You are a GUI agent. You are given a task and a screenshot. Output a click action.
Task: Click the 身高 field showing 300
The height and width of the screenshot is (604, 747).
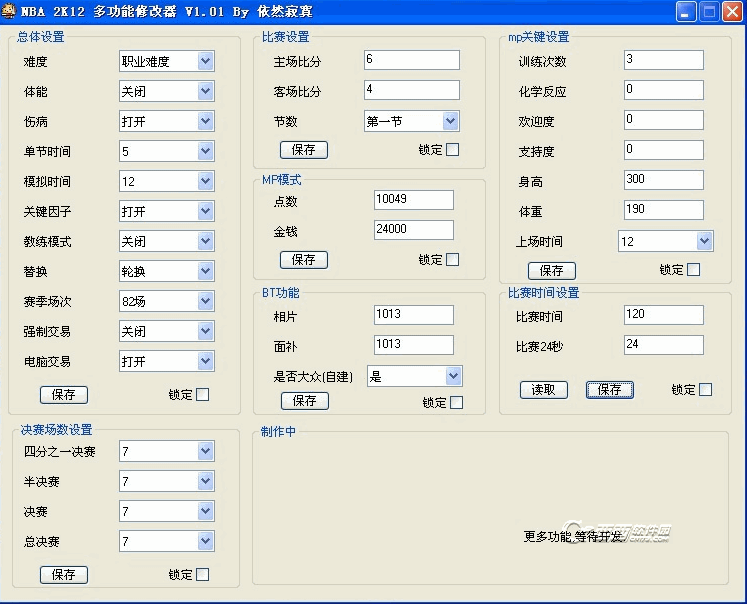click(x=664, y=180)
